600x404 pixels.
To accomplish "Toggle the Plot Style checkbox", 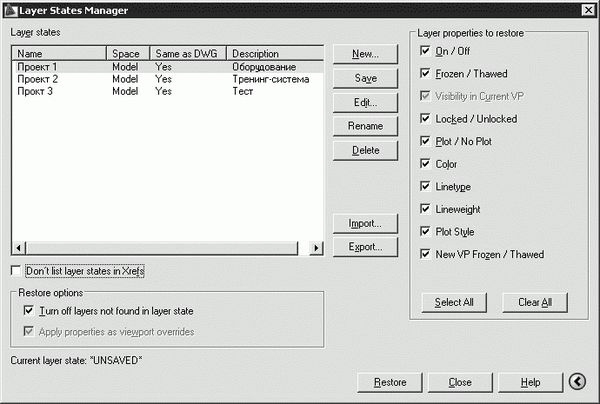I will click(x=425, y=231).
